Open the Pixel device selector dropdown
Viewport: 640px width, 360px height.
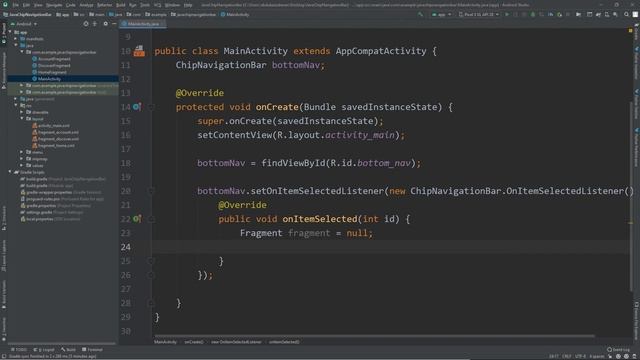pos(478,15)
